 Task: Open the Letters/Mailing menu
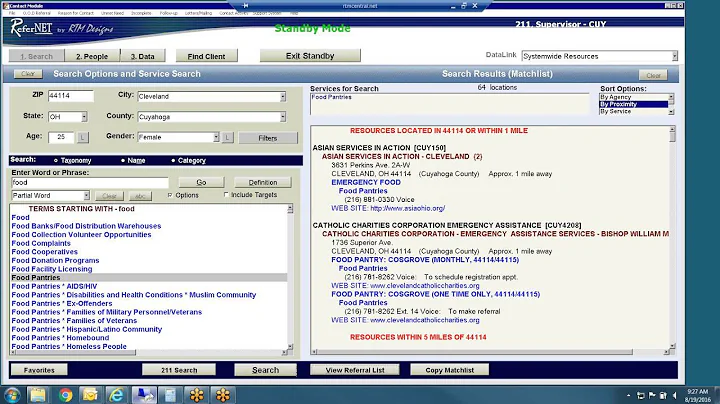[198, 13]
